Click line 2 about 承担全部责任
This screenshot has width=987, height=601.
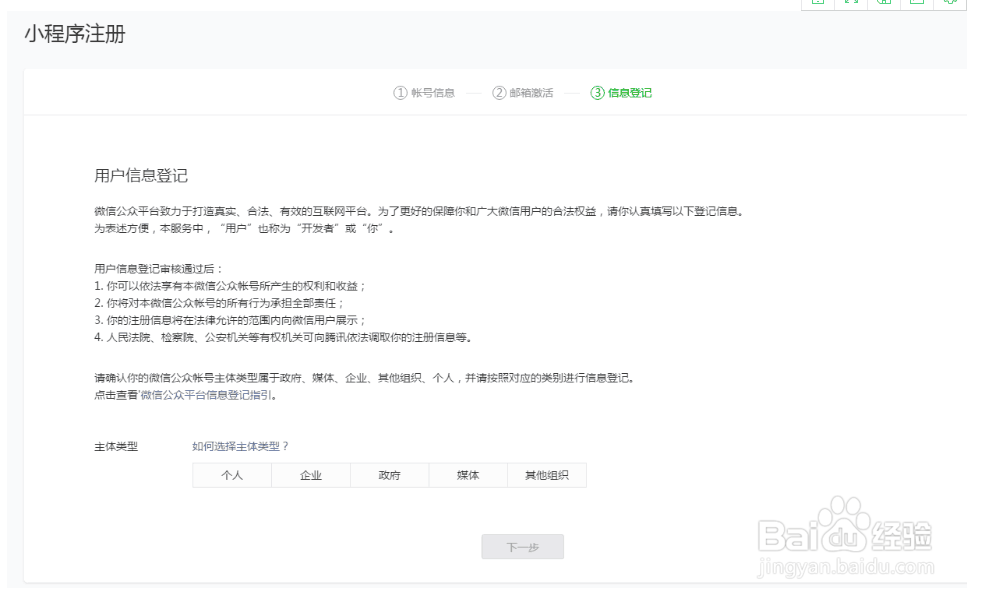click(x=219, y=303)
